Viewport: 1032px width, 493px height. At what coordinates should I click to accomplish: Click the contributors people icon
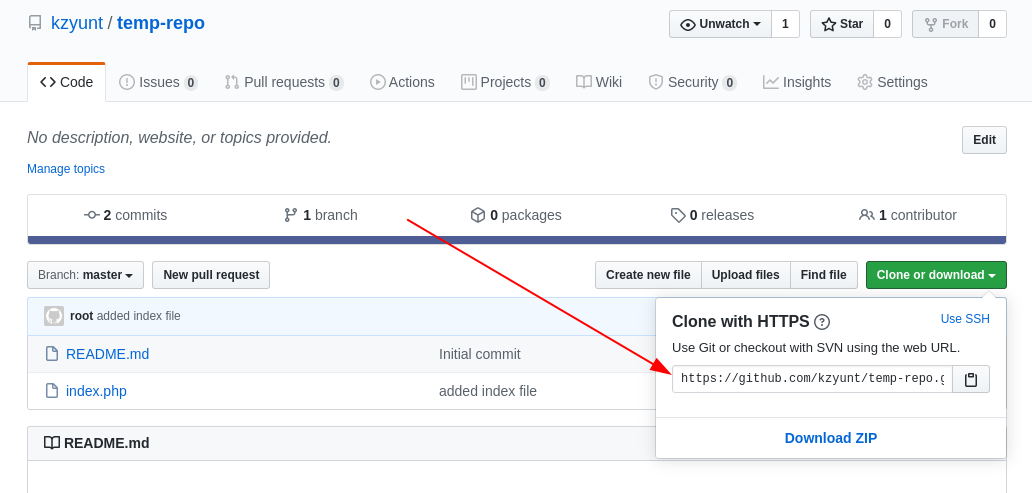click(867, 215)
